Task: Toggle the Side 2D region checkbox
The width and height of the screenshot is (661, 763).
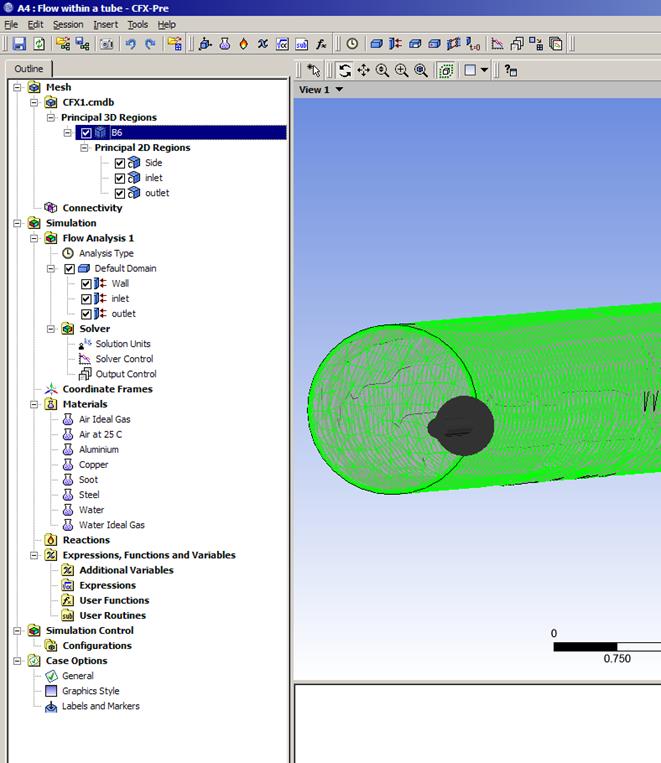Action: pos(120,163)
